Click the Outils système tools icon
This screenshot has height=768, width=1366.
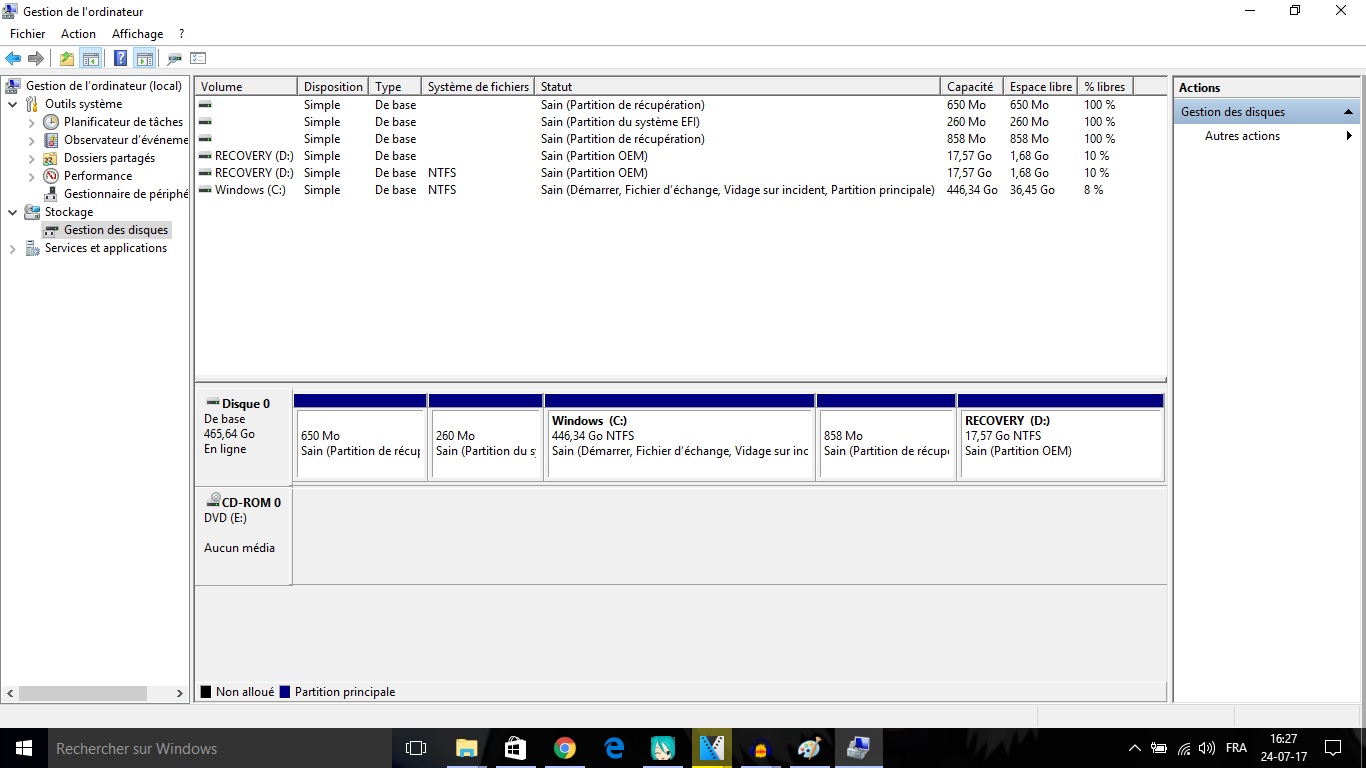[32, 104]
